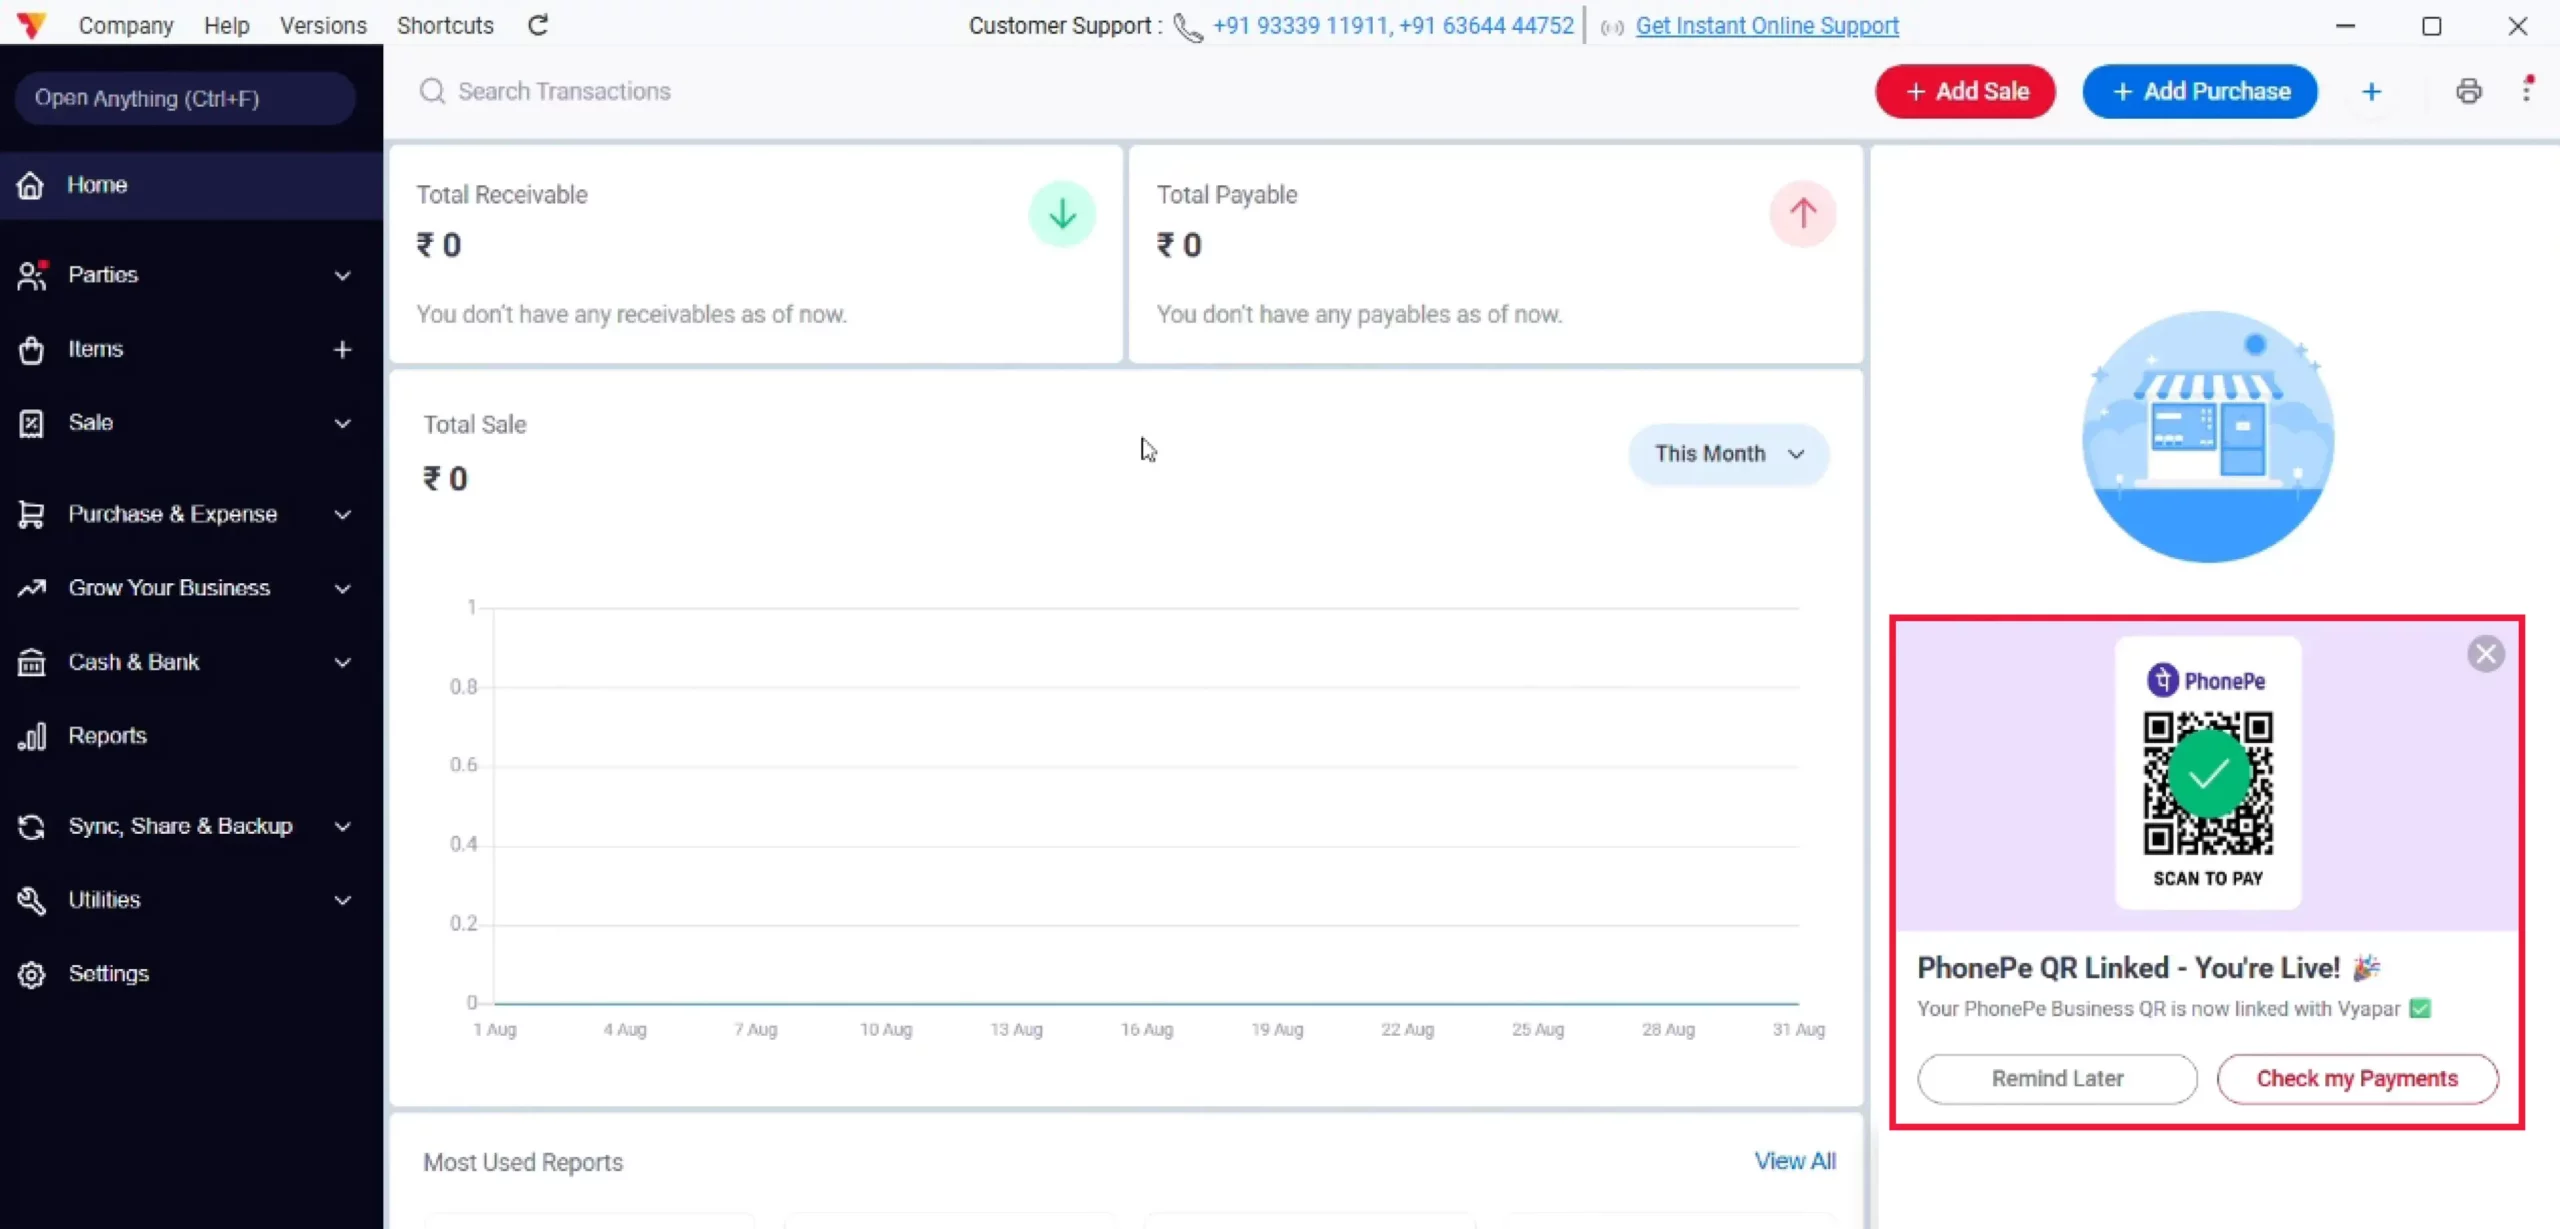Open the three-dot more options menu
2560x1229 pixels.
2527,90
